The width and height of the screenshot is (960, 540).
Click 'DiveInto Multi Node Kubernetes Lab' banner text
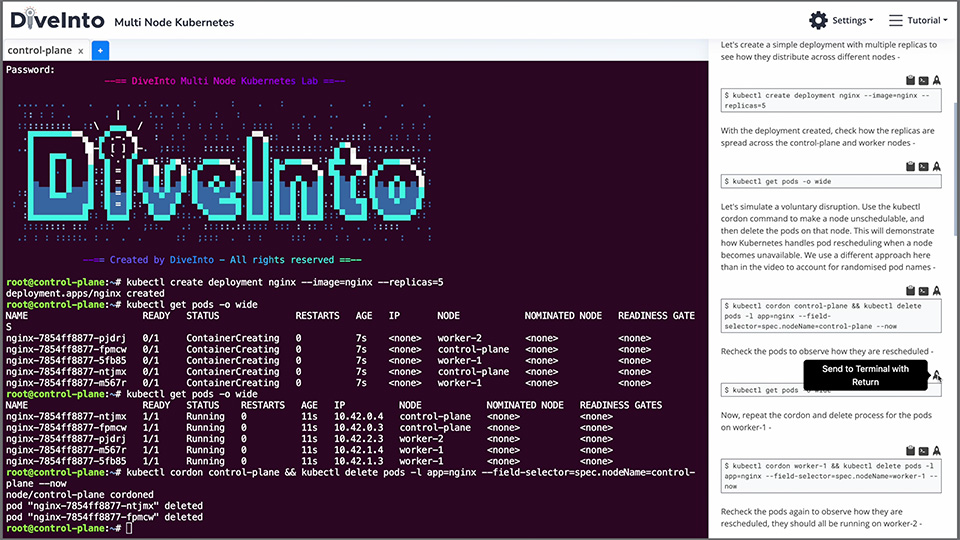tap(225, 81)
